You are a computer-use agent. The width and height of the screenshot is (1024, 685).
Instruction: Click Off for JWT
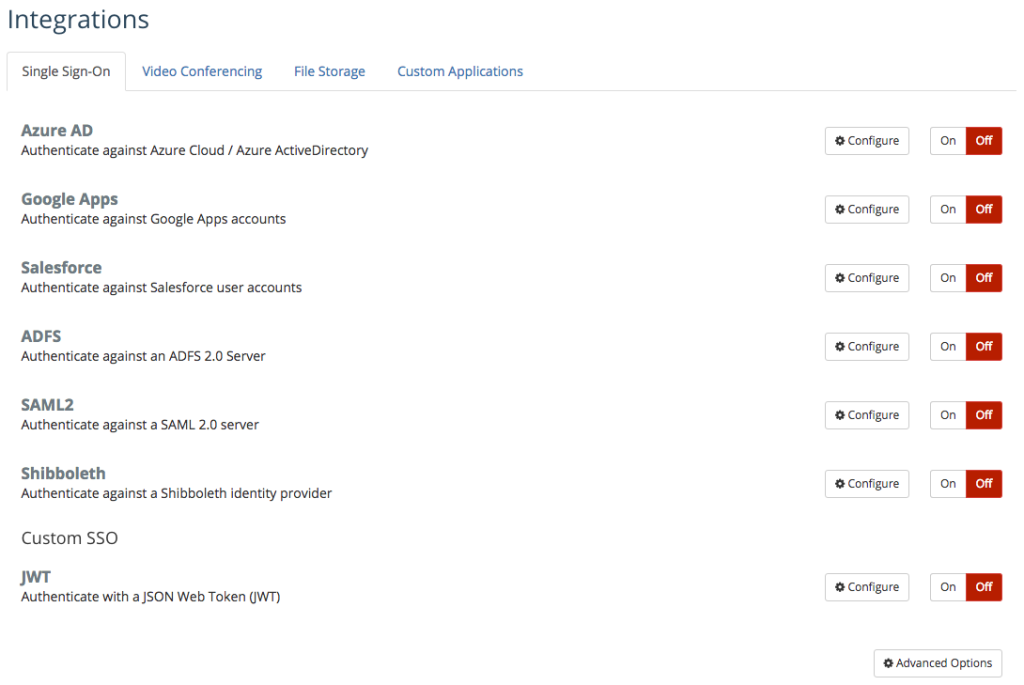click(x=984, y=587)
